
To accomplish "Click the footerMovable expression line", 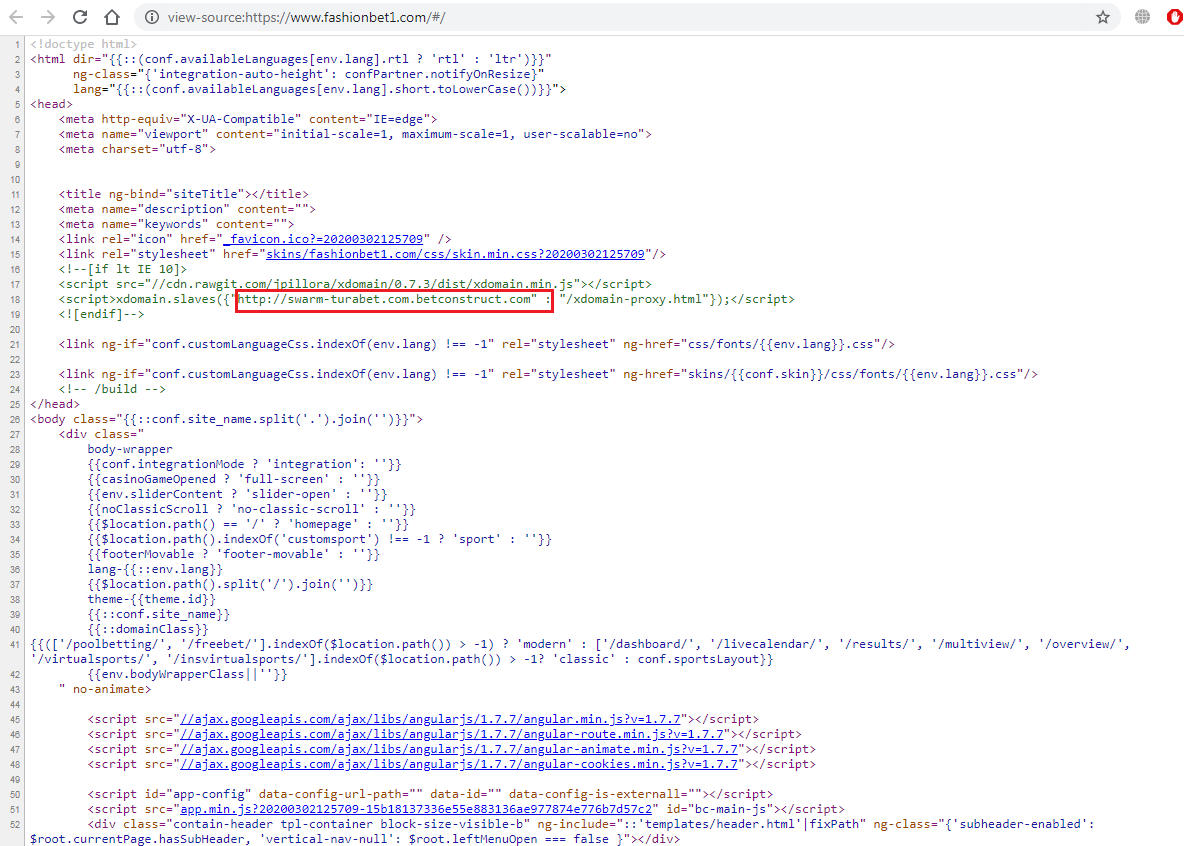I will click(234, 554).
